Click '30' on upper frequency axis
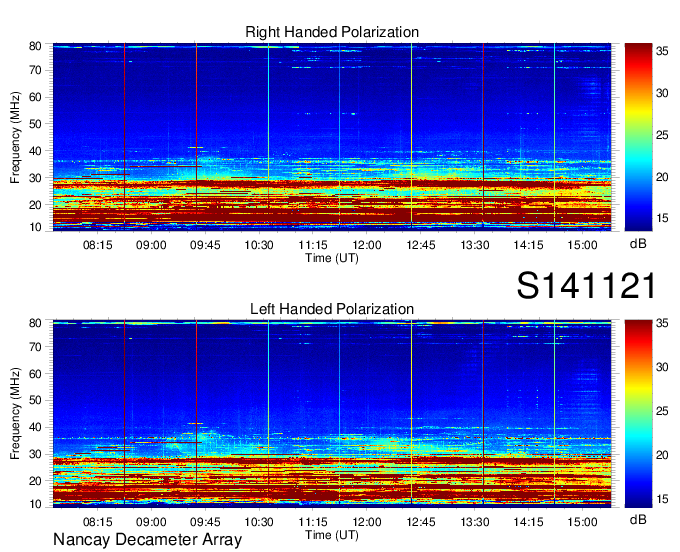 tap(35, 178)
